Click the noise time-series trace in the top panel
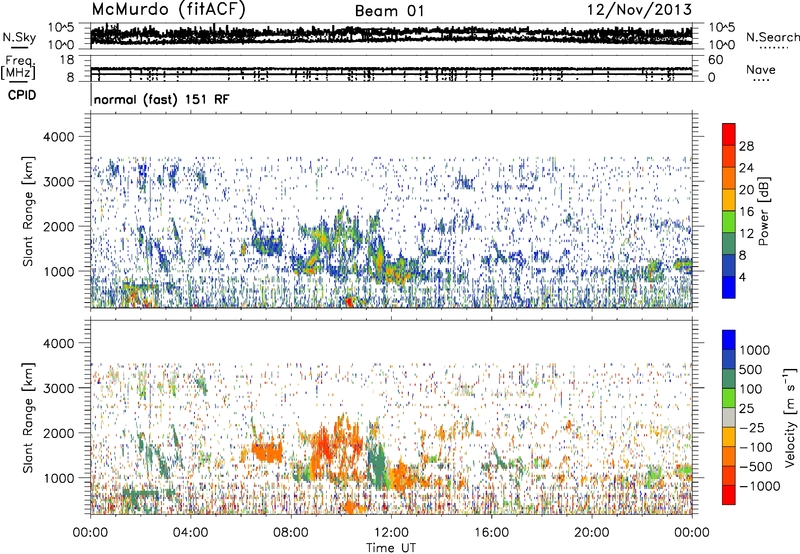800x554 pixels. (391, 35)
